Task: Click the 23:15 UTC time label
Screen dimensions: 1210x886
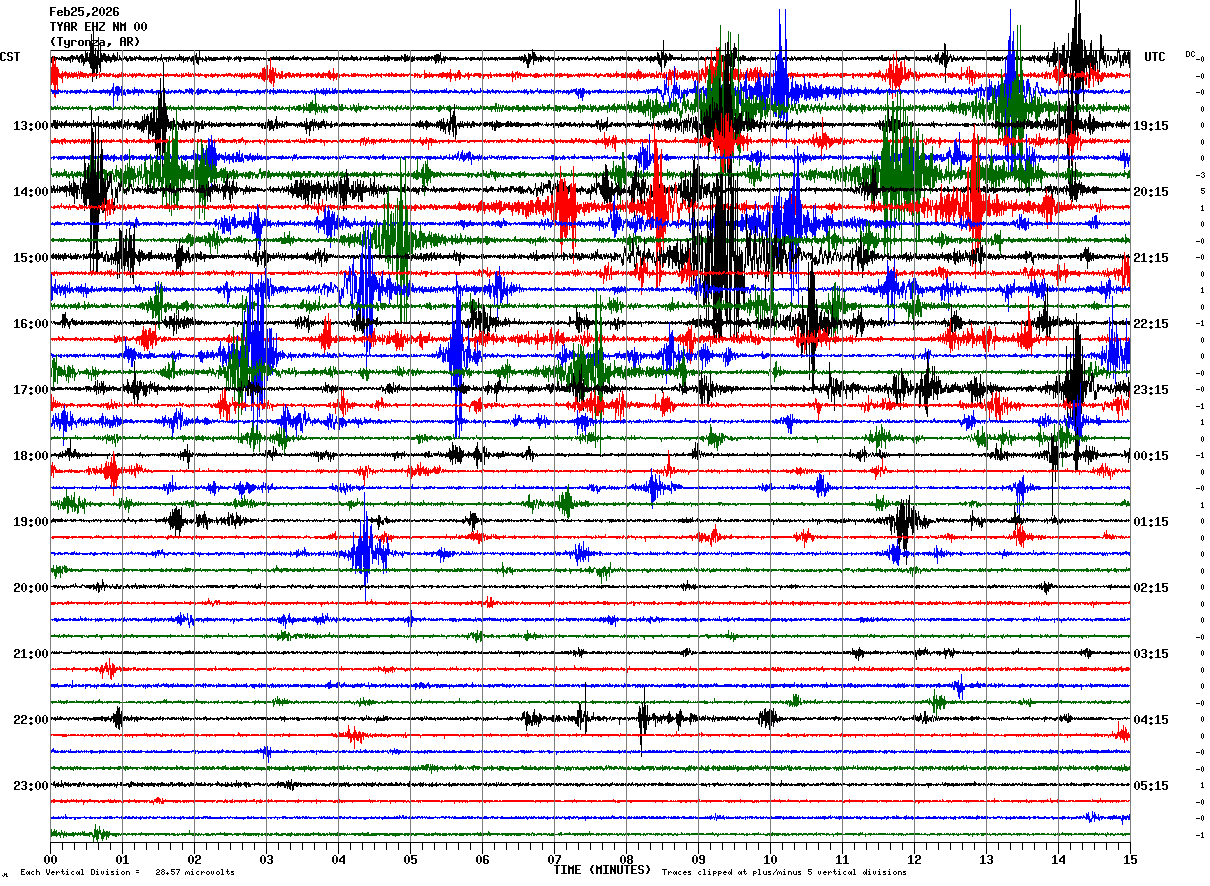Action: tap(1151, 390)
